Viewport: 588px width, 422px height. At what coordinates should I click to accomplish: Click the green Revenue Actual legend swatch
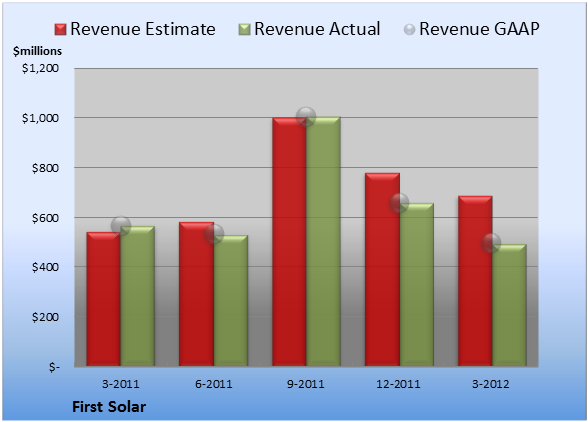(244, 29)
